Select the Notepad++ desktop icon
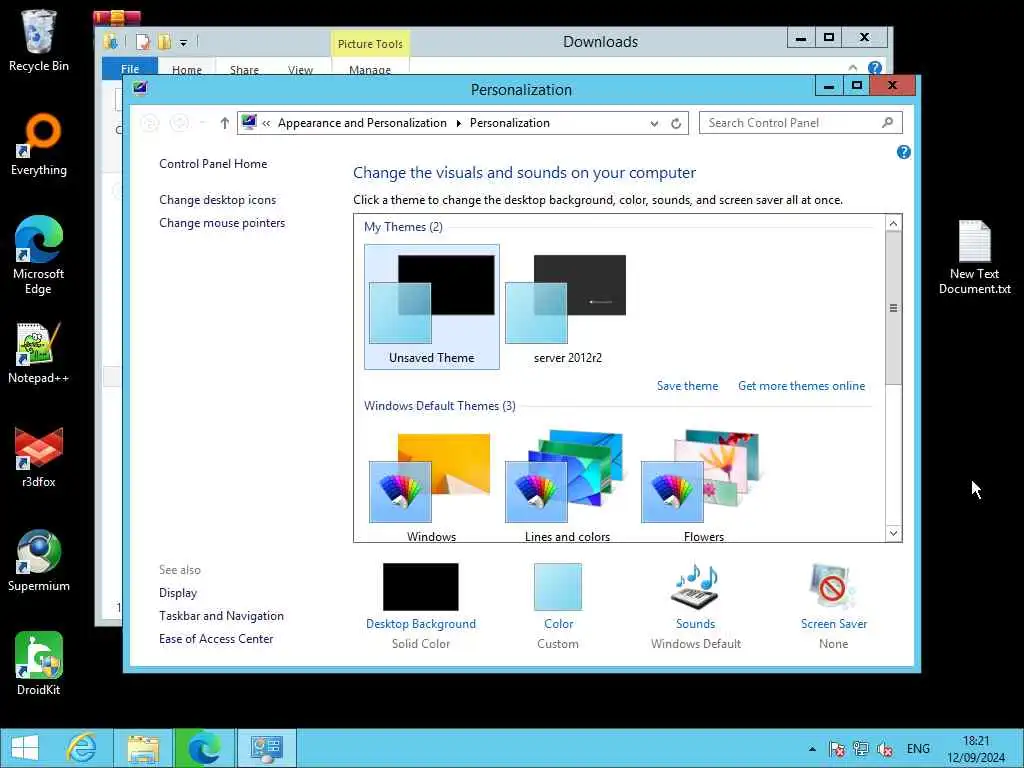1024x768 pixels. click(38, 353)
